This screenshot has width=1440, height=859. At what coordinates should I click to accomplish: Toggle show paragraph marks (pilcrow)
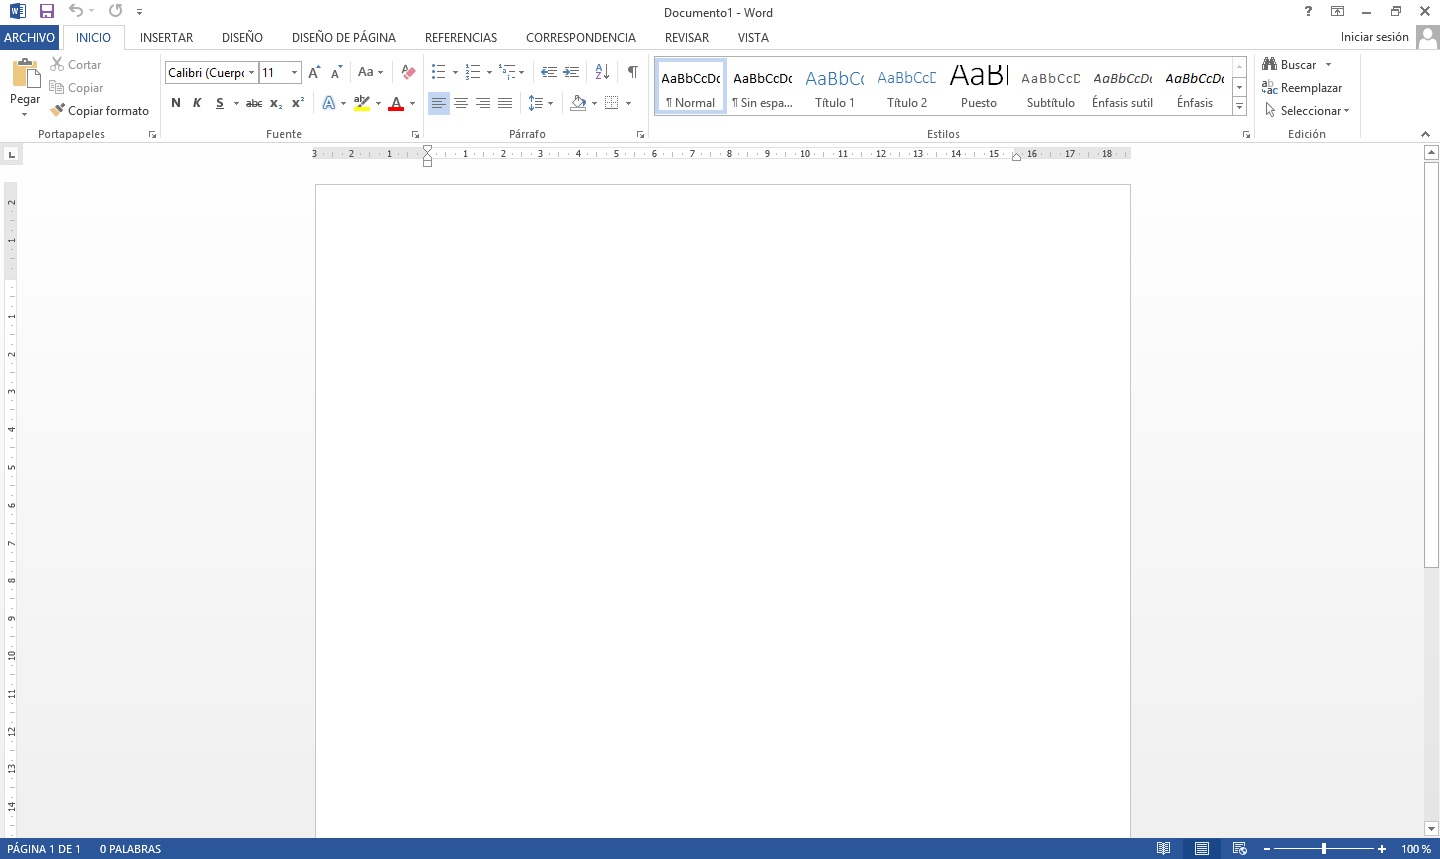pos(632,72)
